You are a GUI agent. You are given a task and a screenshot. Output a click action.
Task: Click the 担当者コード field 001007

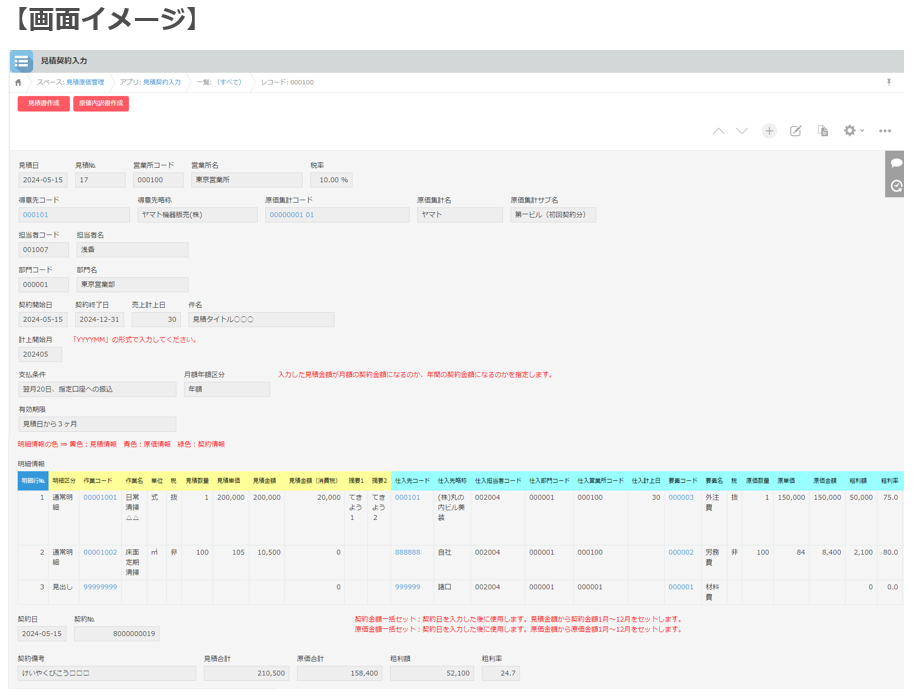pos(44,250)
